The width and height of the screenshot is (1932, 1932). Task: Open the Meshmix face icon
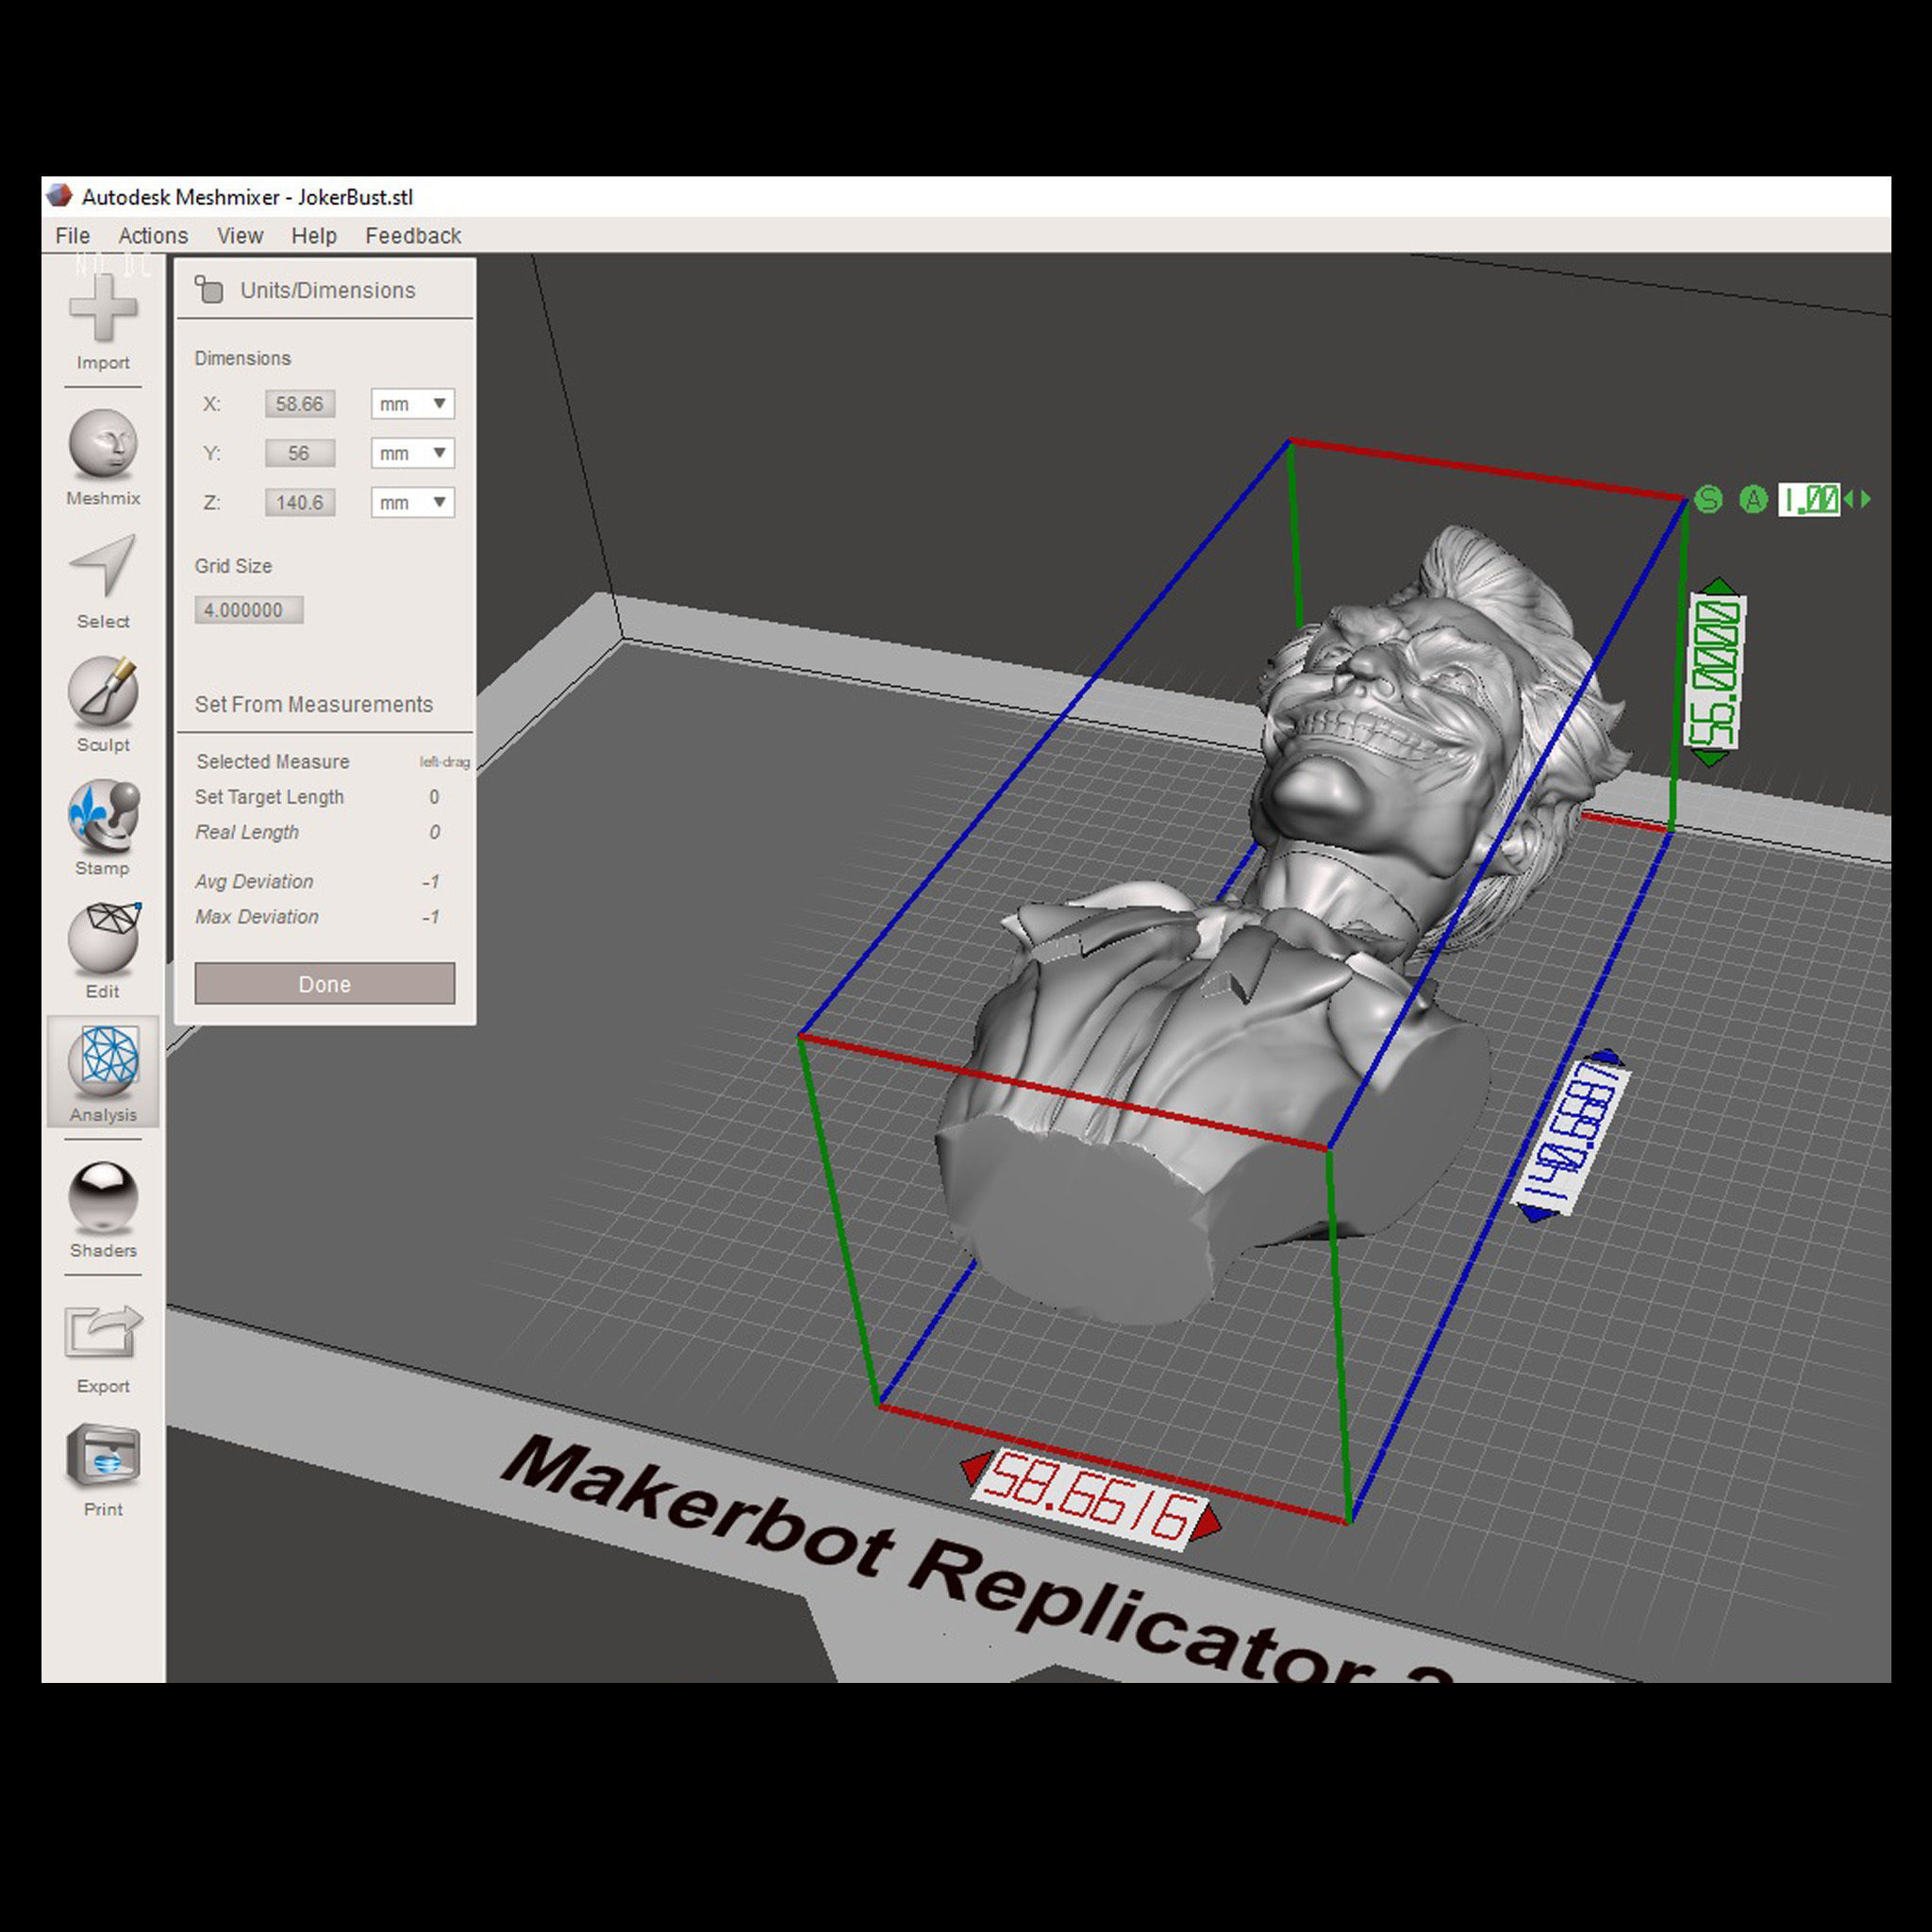[103, 444]
